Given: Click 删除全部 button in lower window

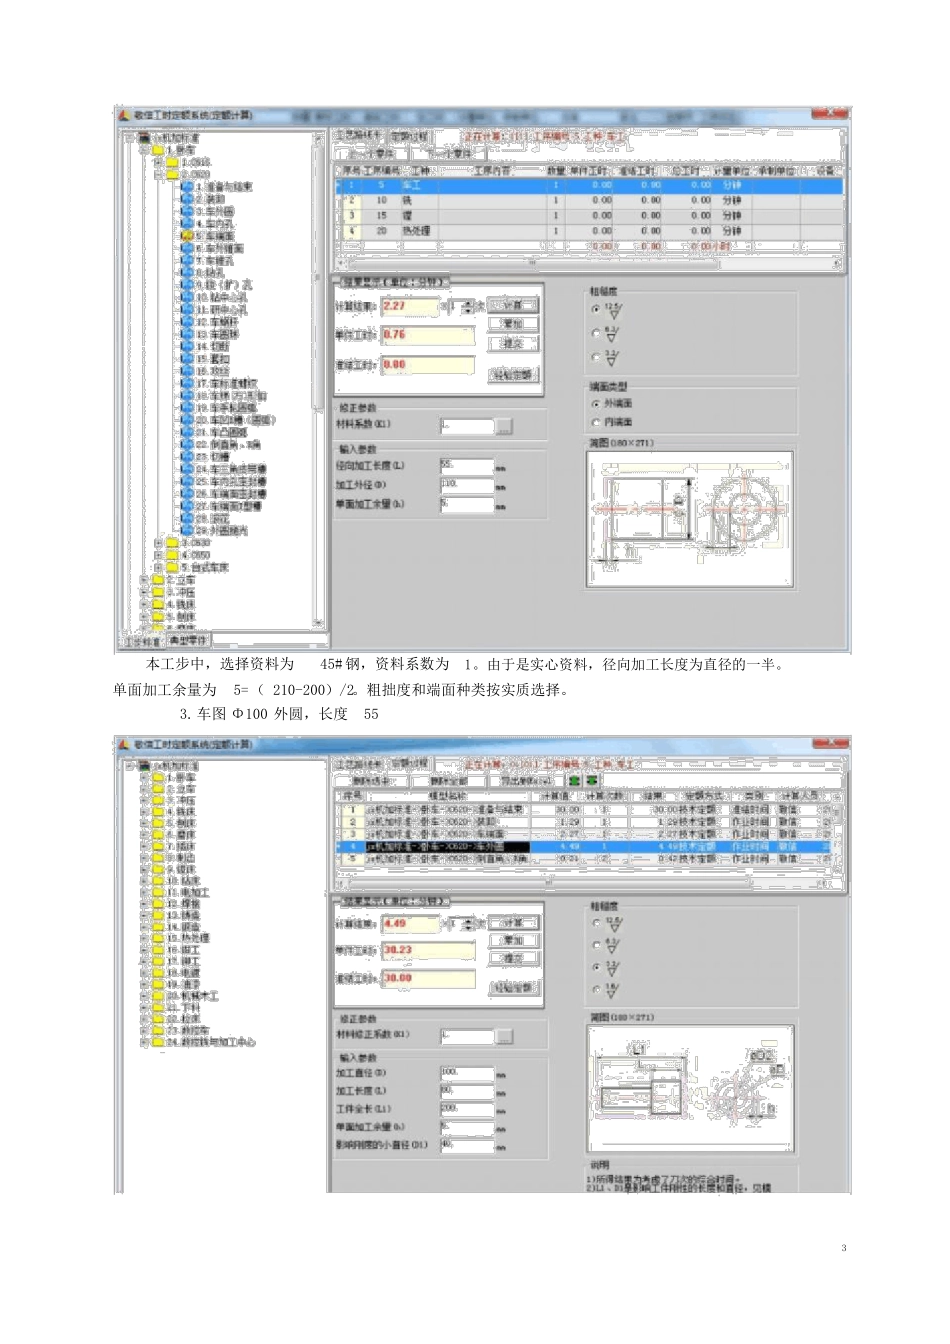Looking at the screenshot, I should tap(449, 781).
